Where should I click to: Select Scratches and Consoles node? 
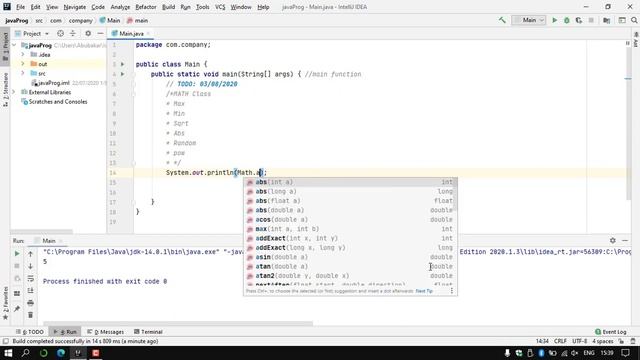[x=58, y=102]
